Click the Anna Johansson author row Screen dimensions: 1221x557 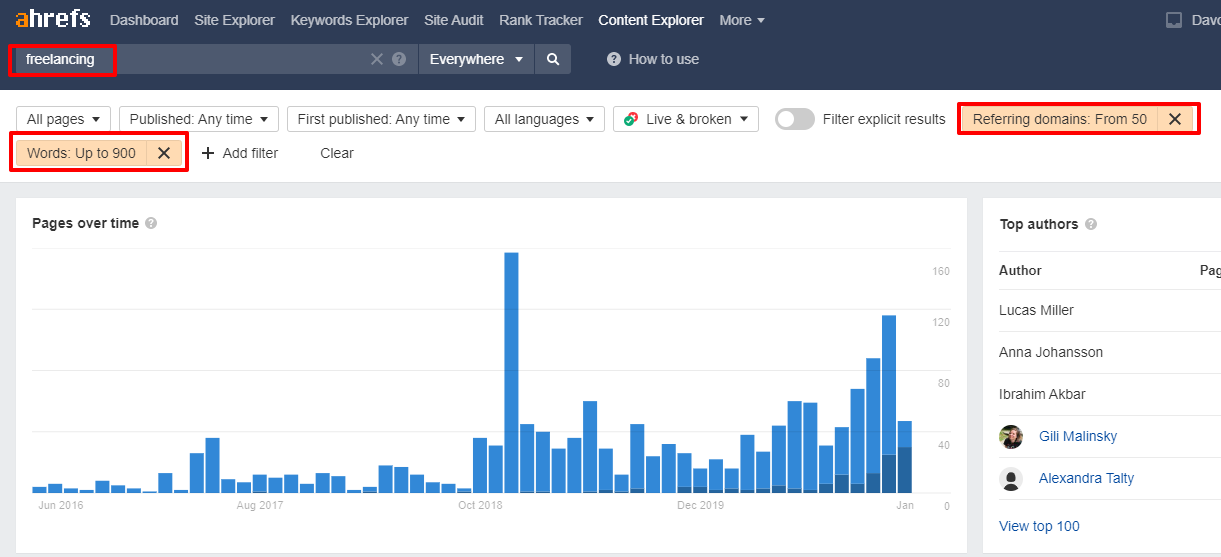pos(1109,352)
